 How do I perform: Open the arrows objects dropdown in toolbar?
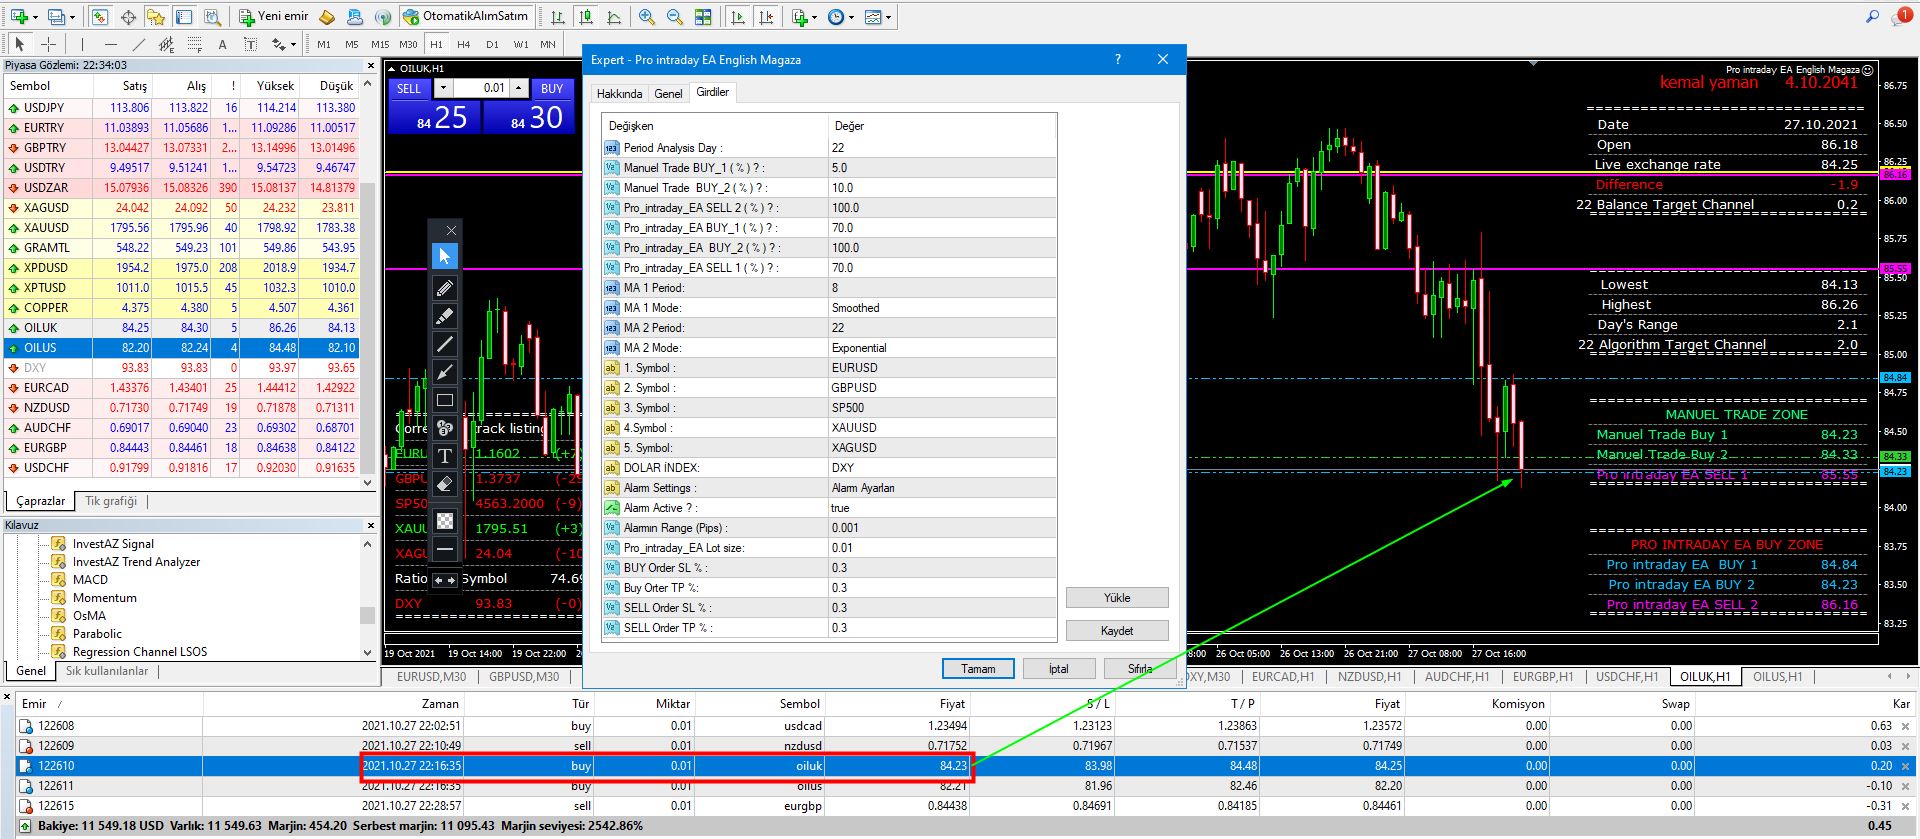[293, 44]
